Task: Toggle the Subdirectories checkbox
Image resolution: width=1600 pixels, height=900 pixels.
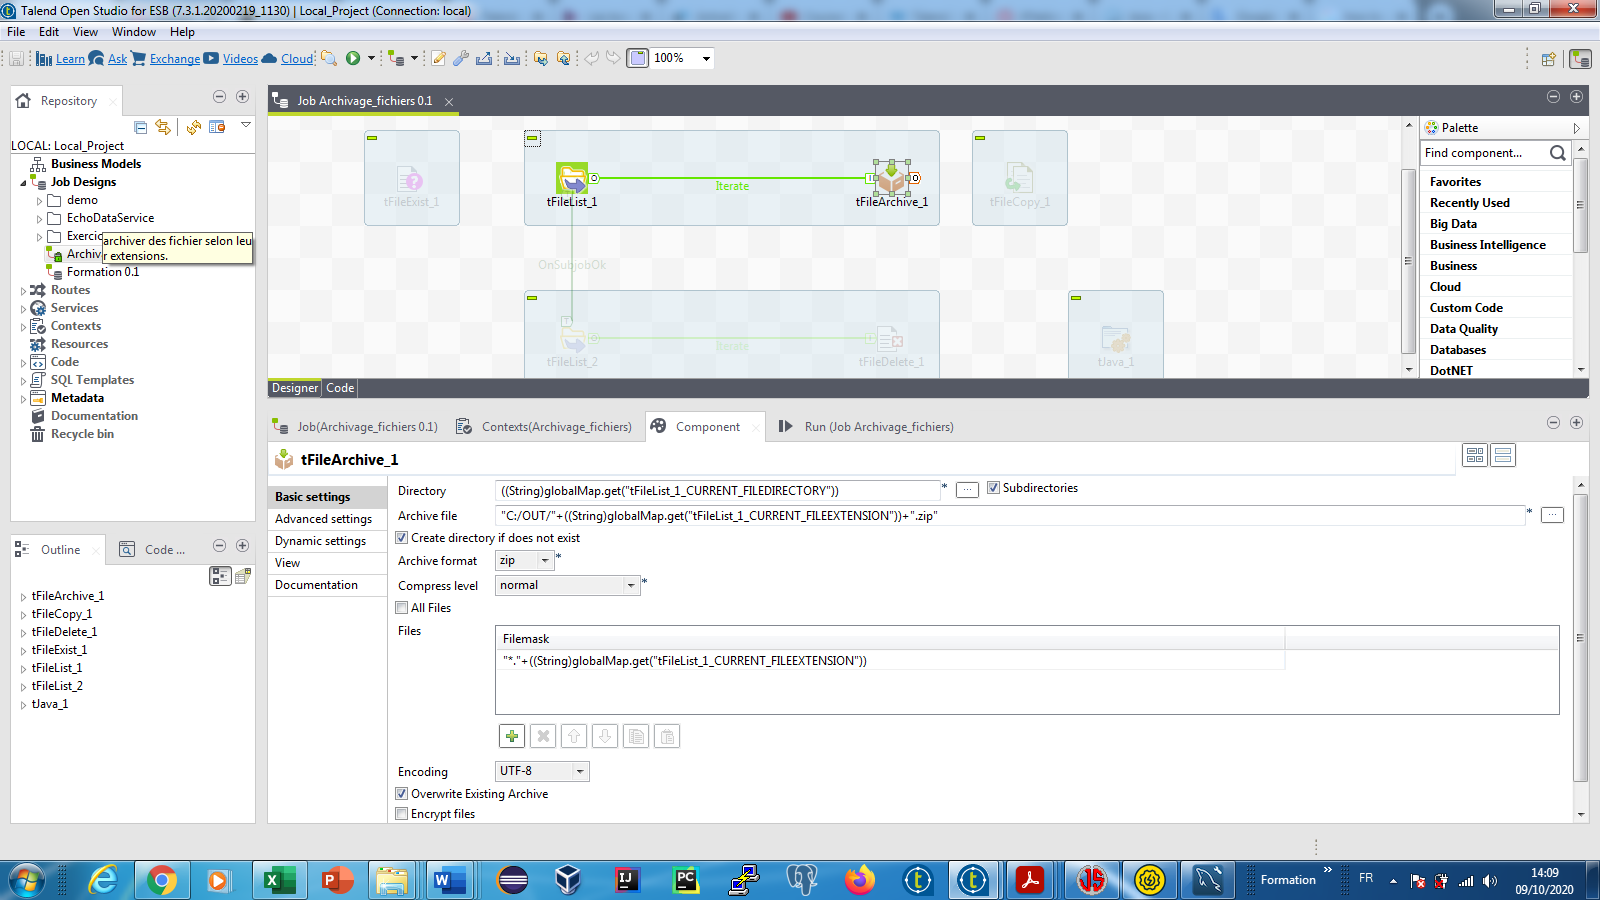Action: pyautogui.click(x=993, y=488)
